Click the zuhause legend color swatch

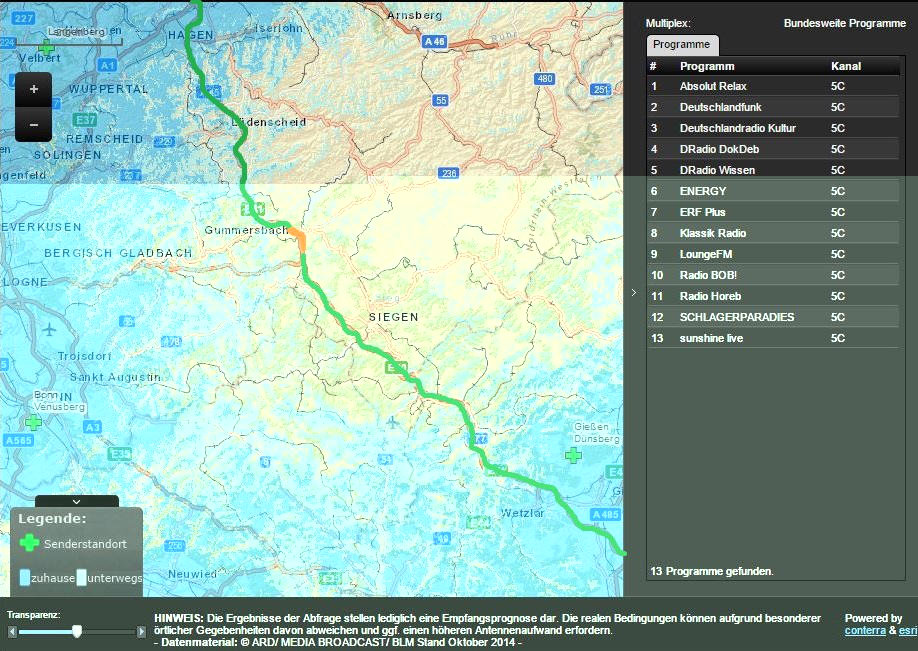(x=24, y=577)
